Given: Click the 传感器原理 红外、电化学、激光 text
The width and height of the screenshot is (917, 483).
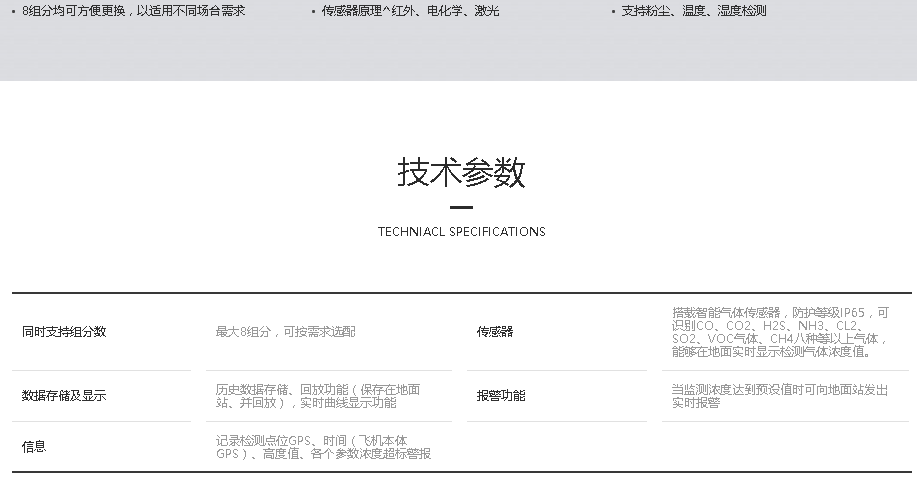Looking at the screenshot, I should tap(410, 11).
